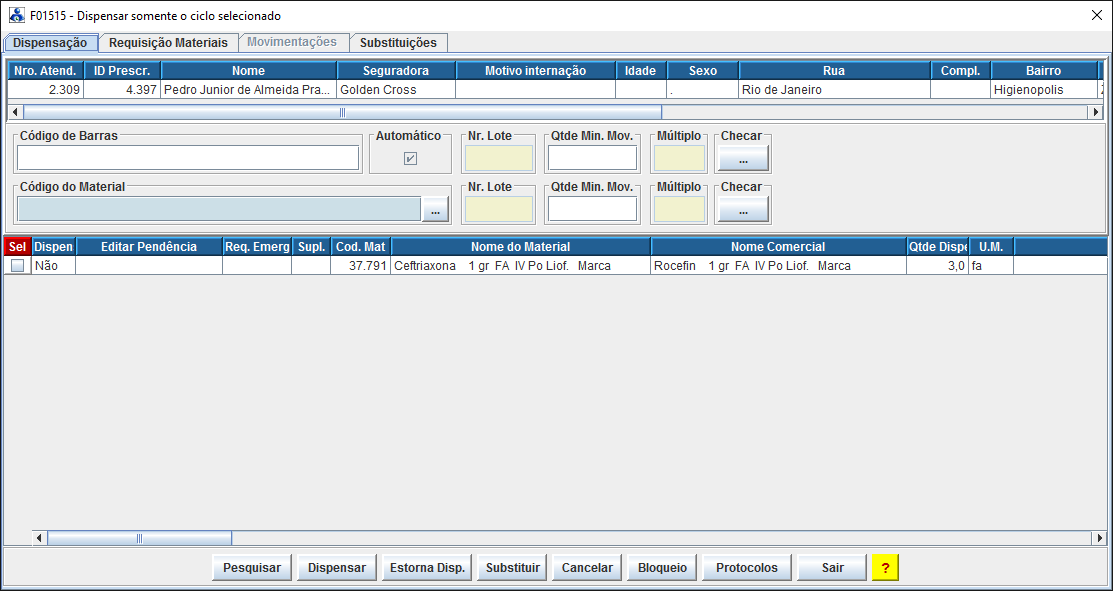Viewport: 1113px width, 591px height.
Task: Click the Dispensar button
Action: click(x=337, y=567)
